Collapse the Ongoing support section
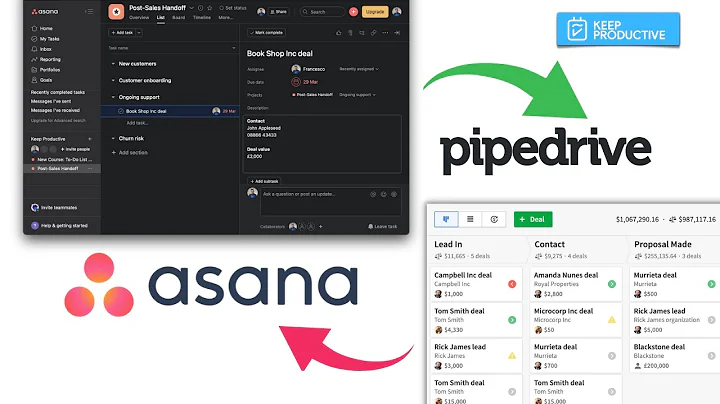This screenshot has width=720, height=404. pos(113,97)
